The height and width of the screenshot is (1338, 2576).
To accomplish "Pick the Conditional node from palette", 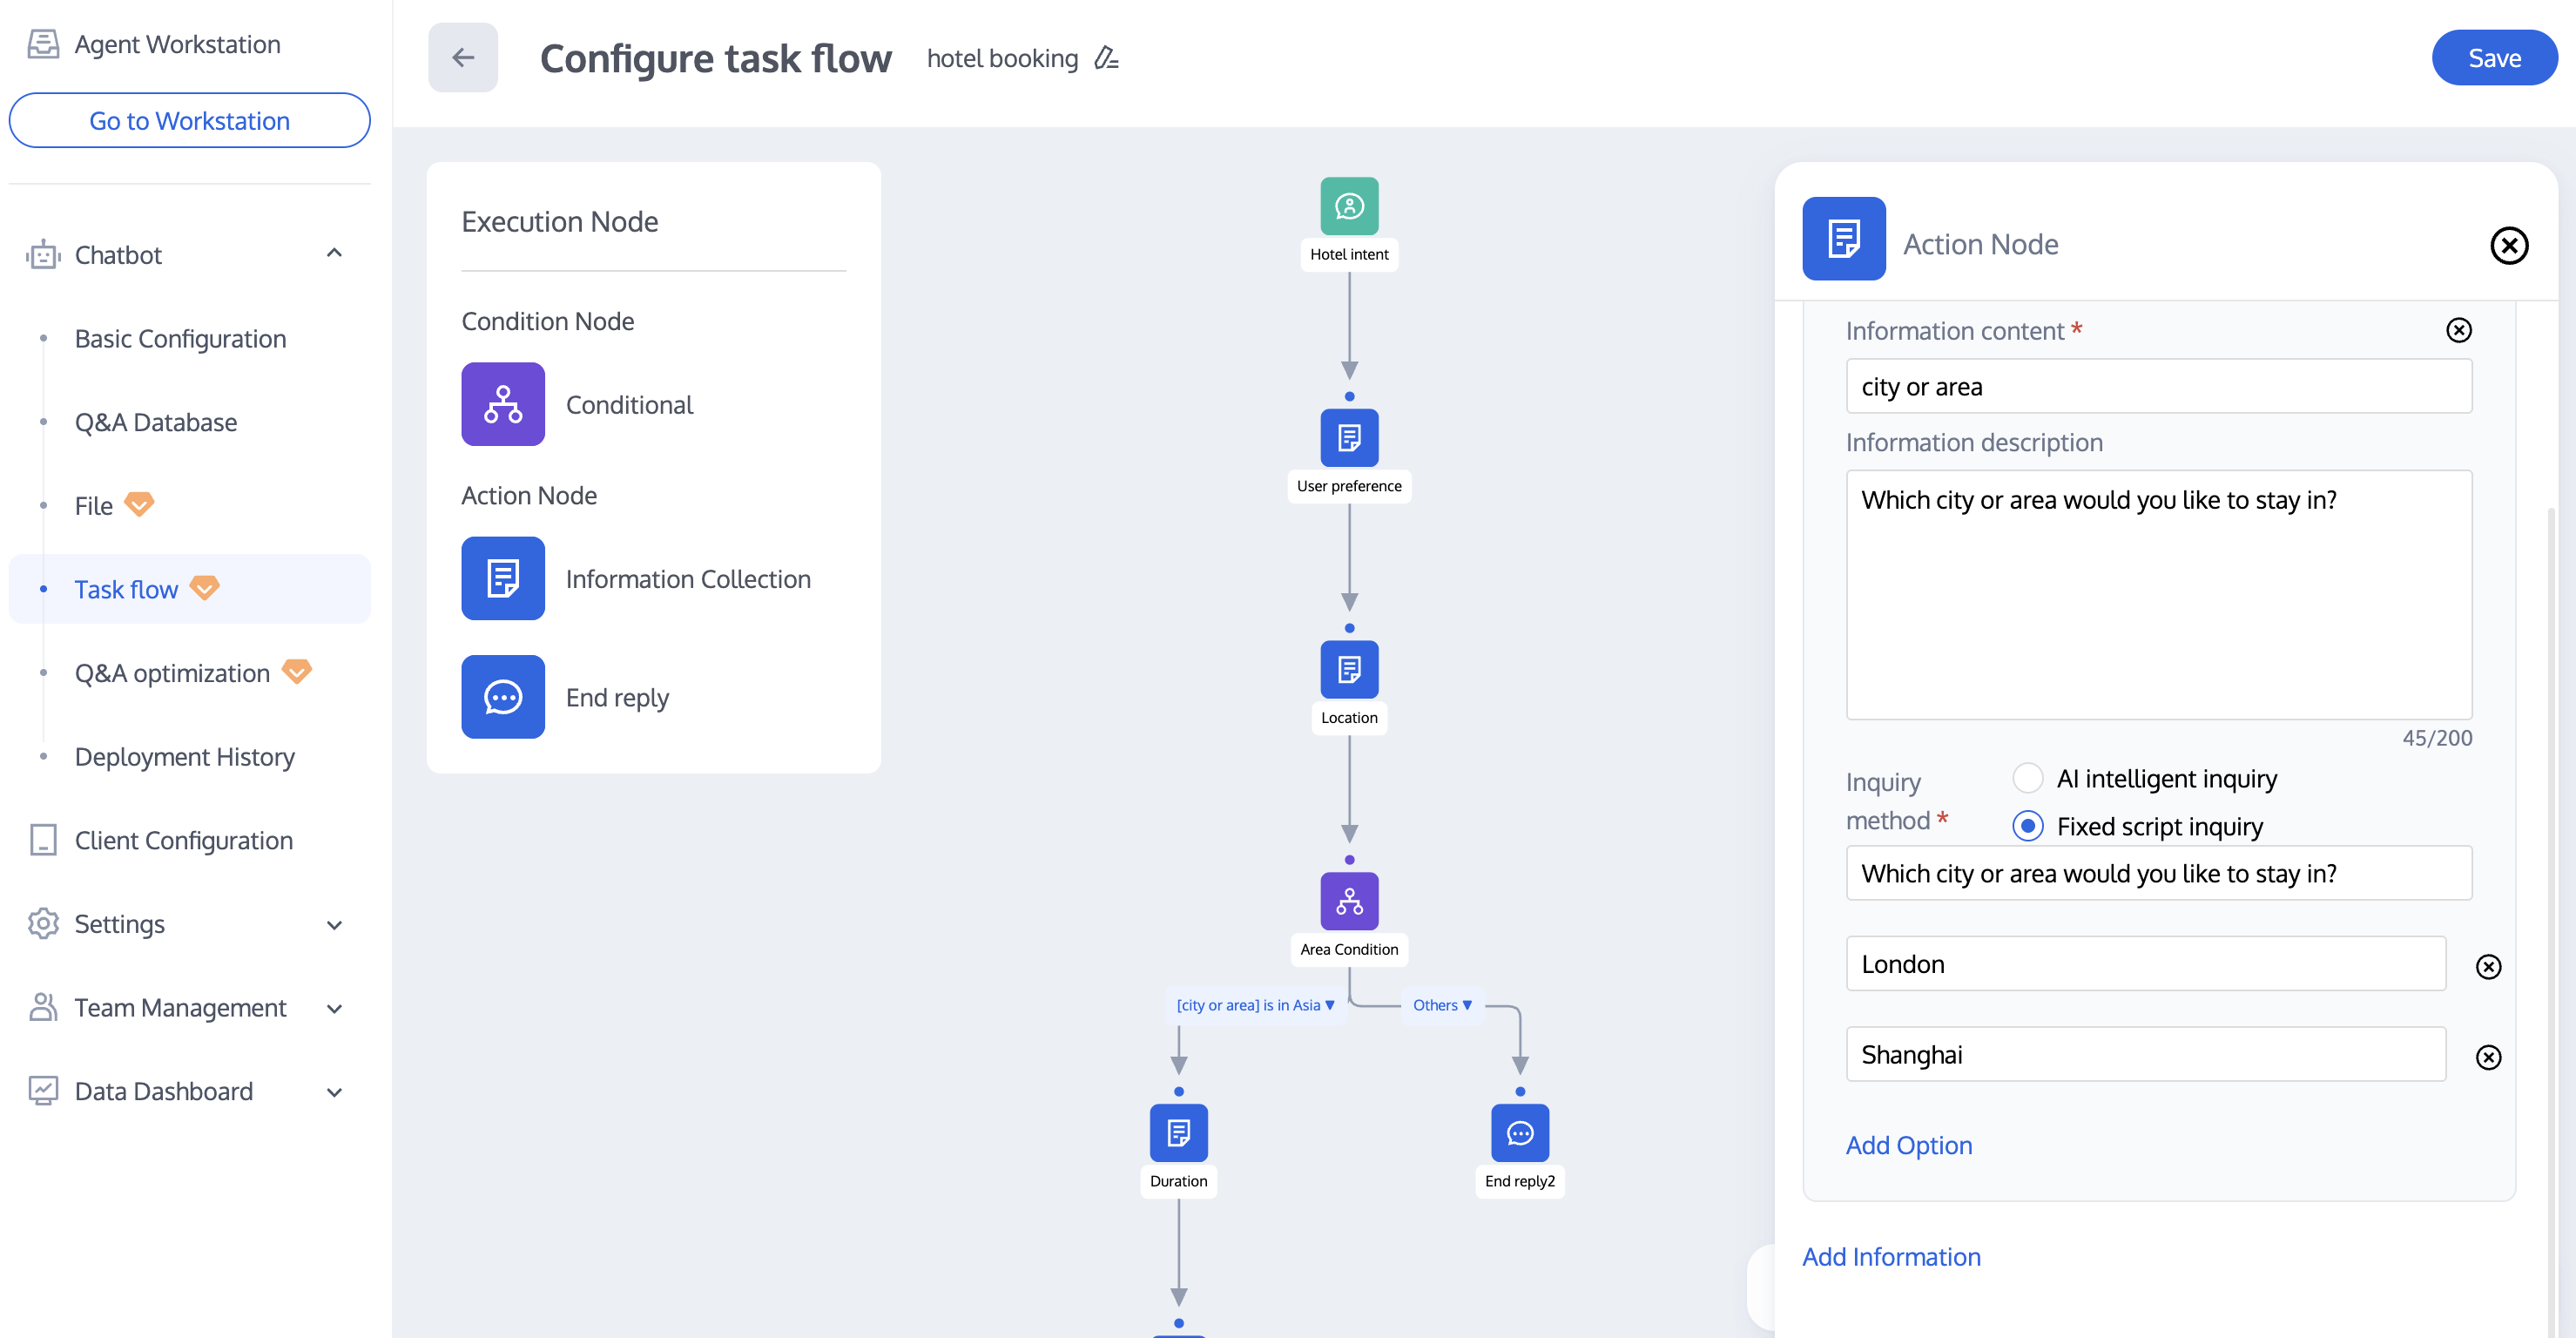I will (503, 404).
